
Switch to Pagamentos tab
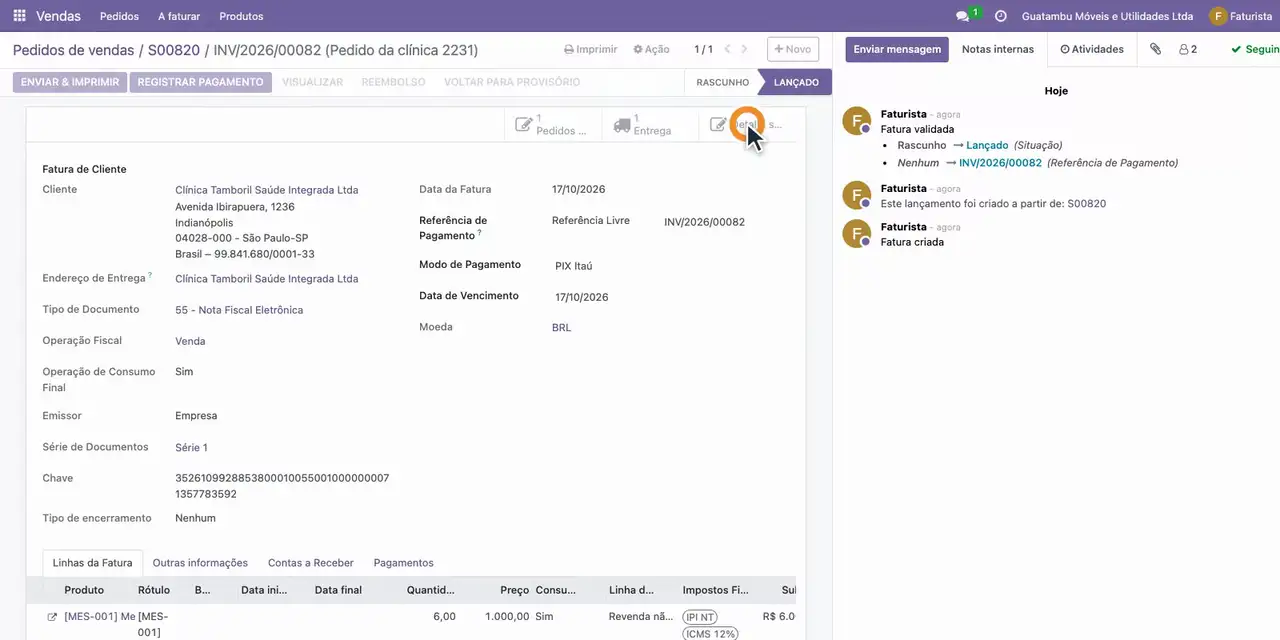pyautogui.click(x=403, y=563)
